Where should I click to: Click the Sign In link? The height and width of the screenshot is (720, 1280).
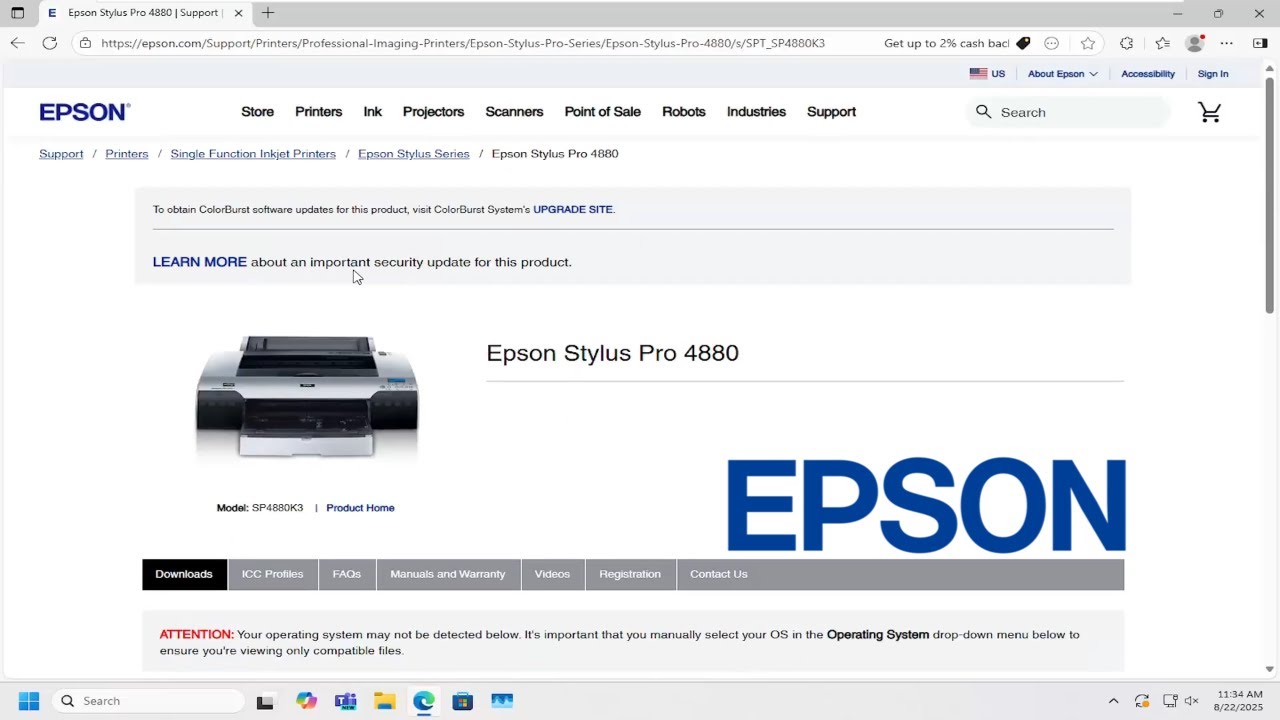pos(1213,74)
